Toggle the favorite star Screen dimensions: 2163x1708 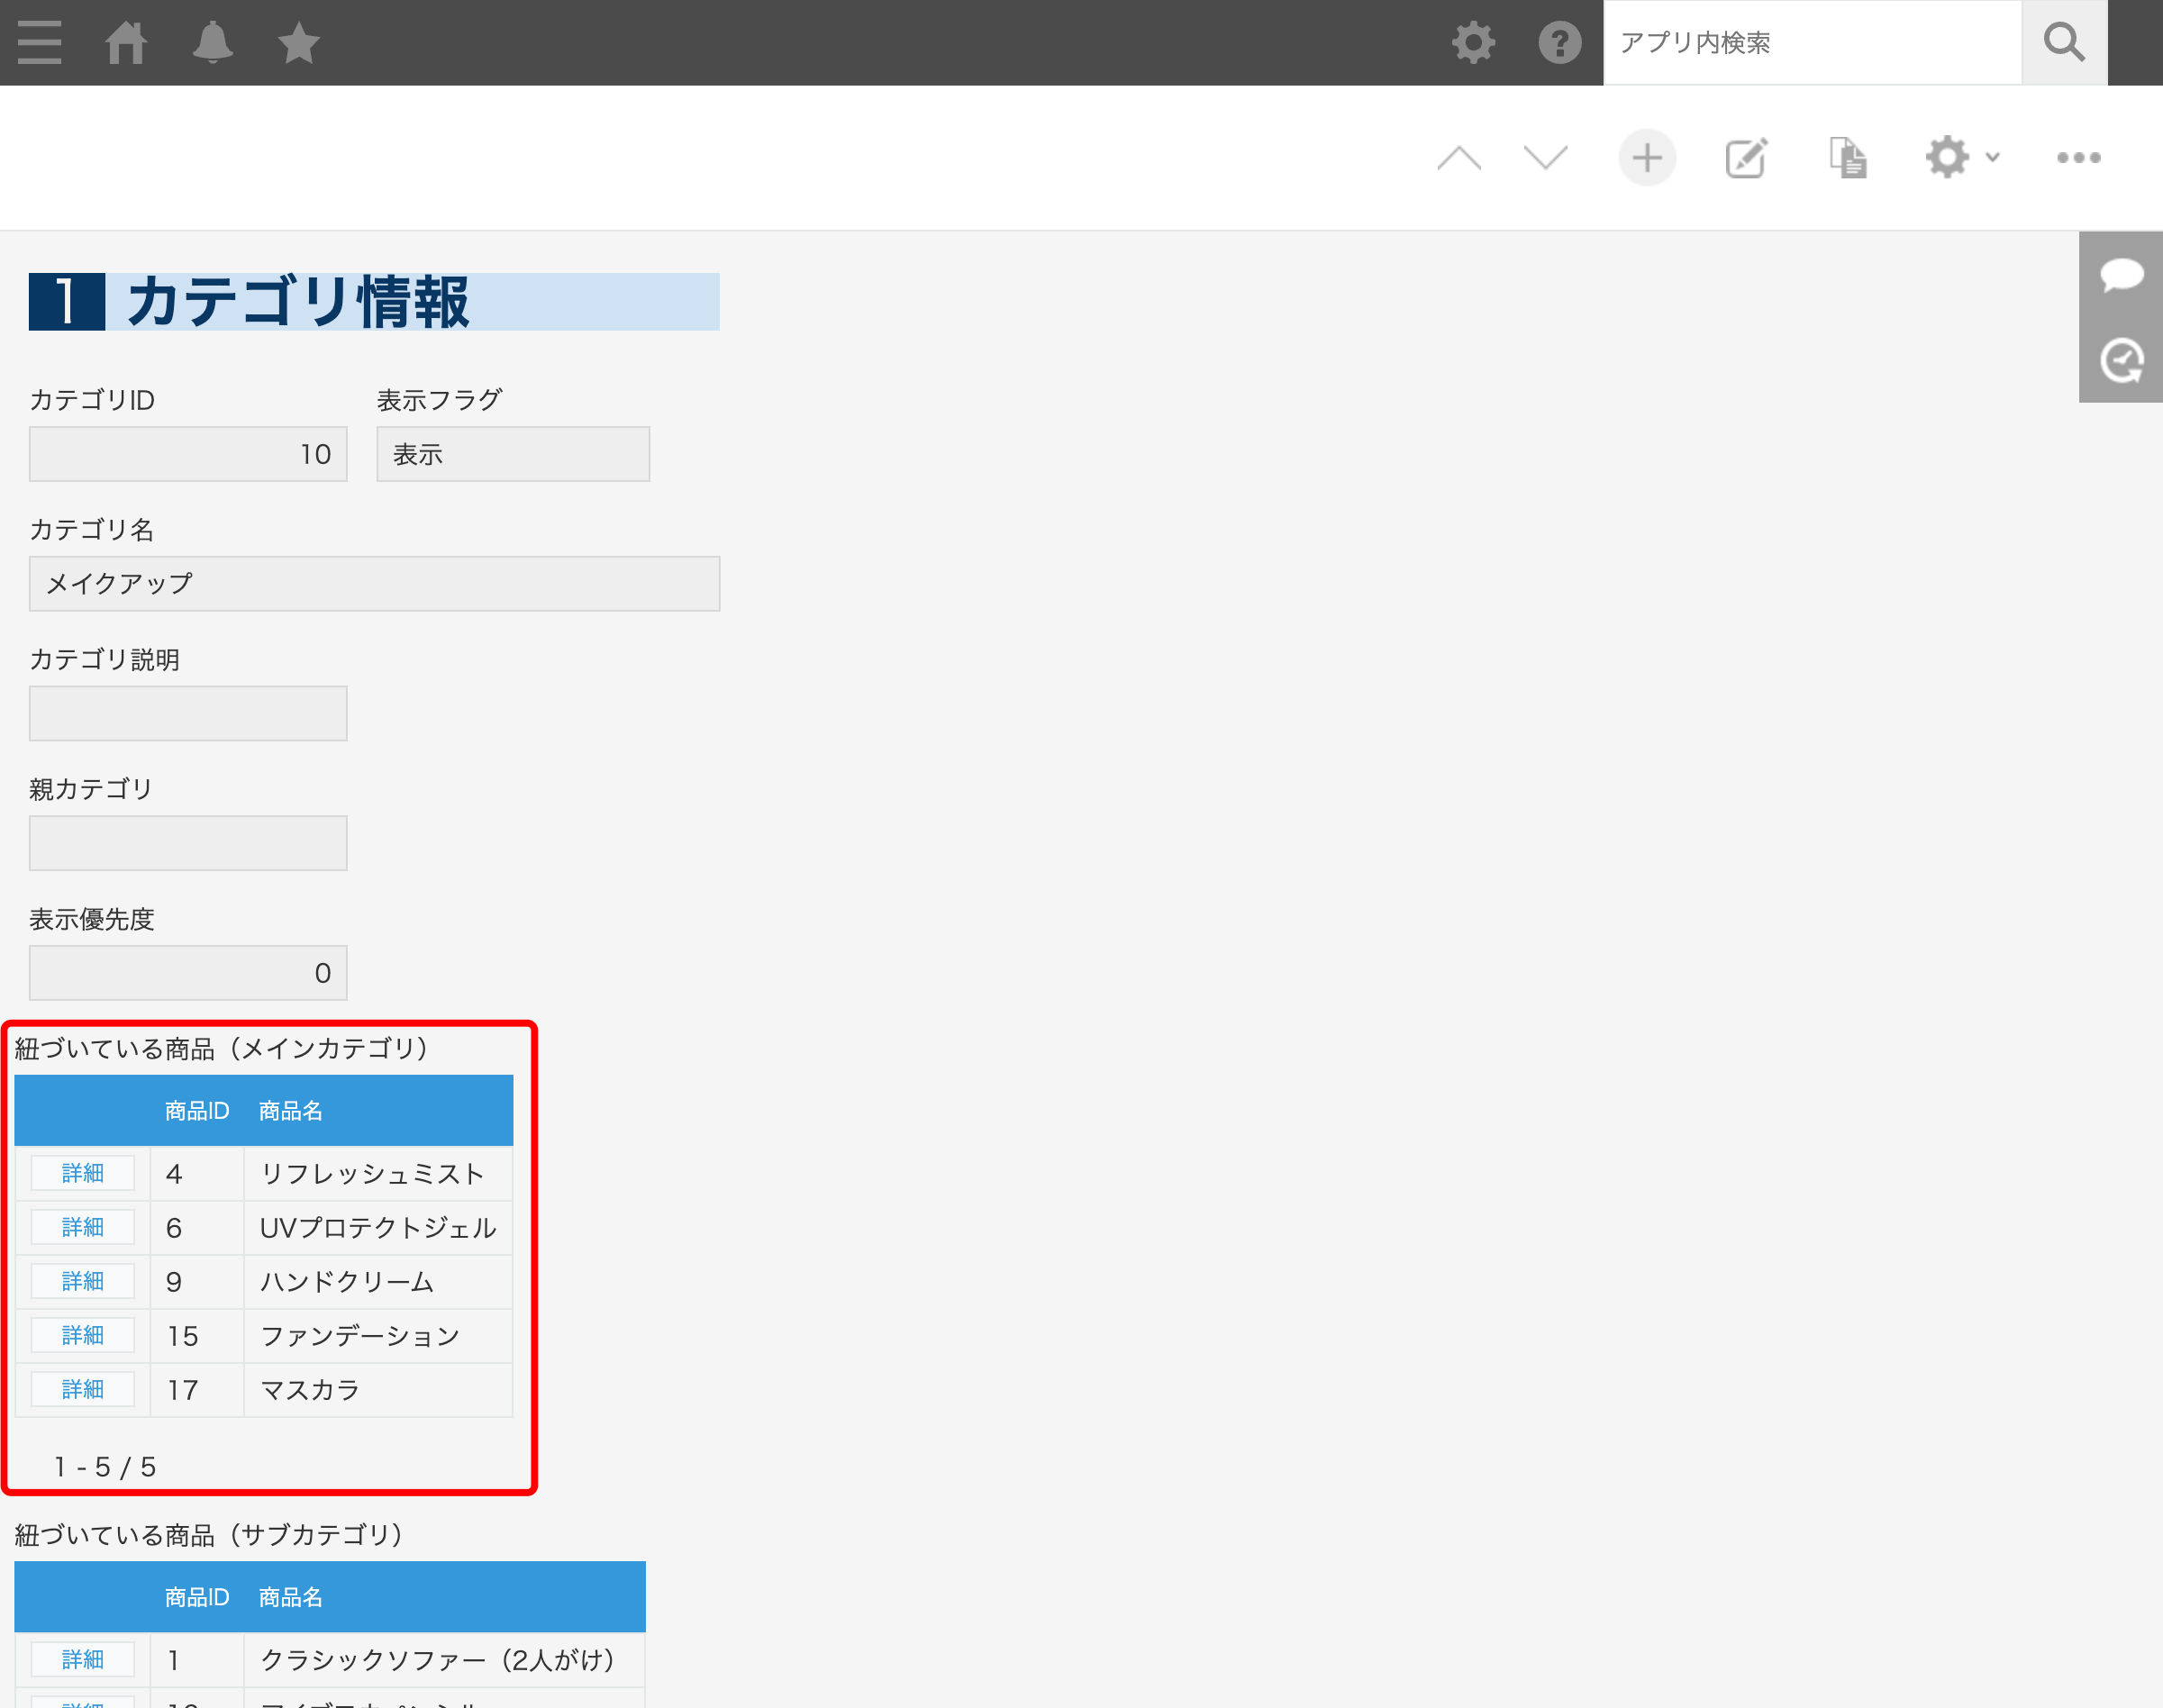(x=297, y=42)
